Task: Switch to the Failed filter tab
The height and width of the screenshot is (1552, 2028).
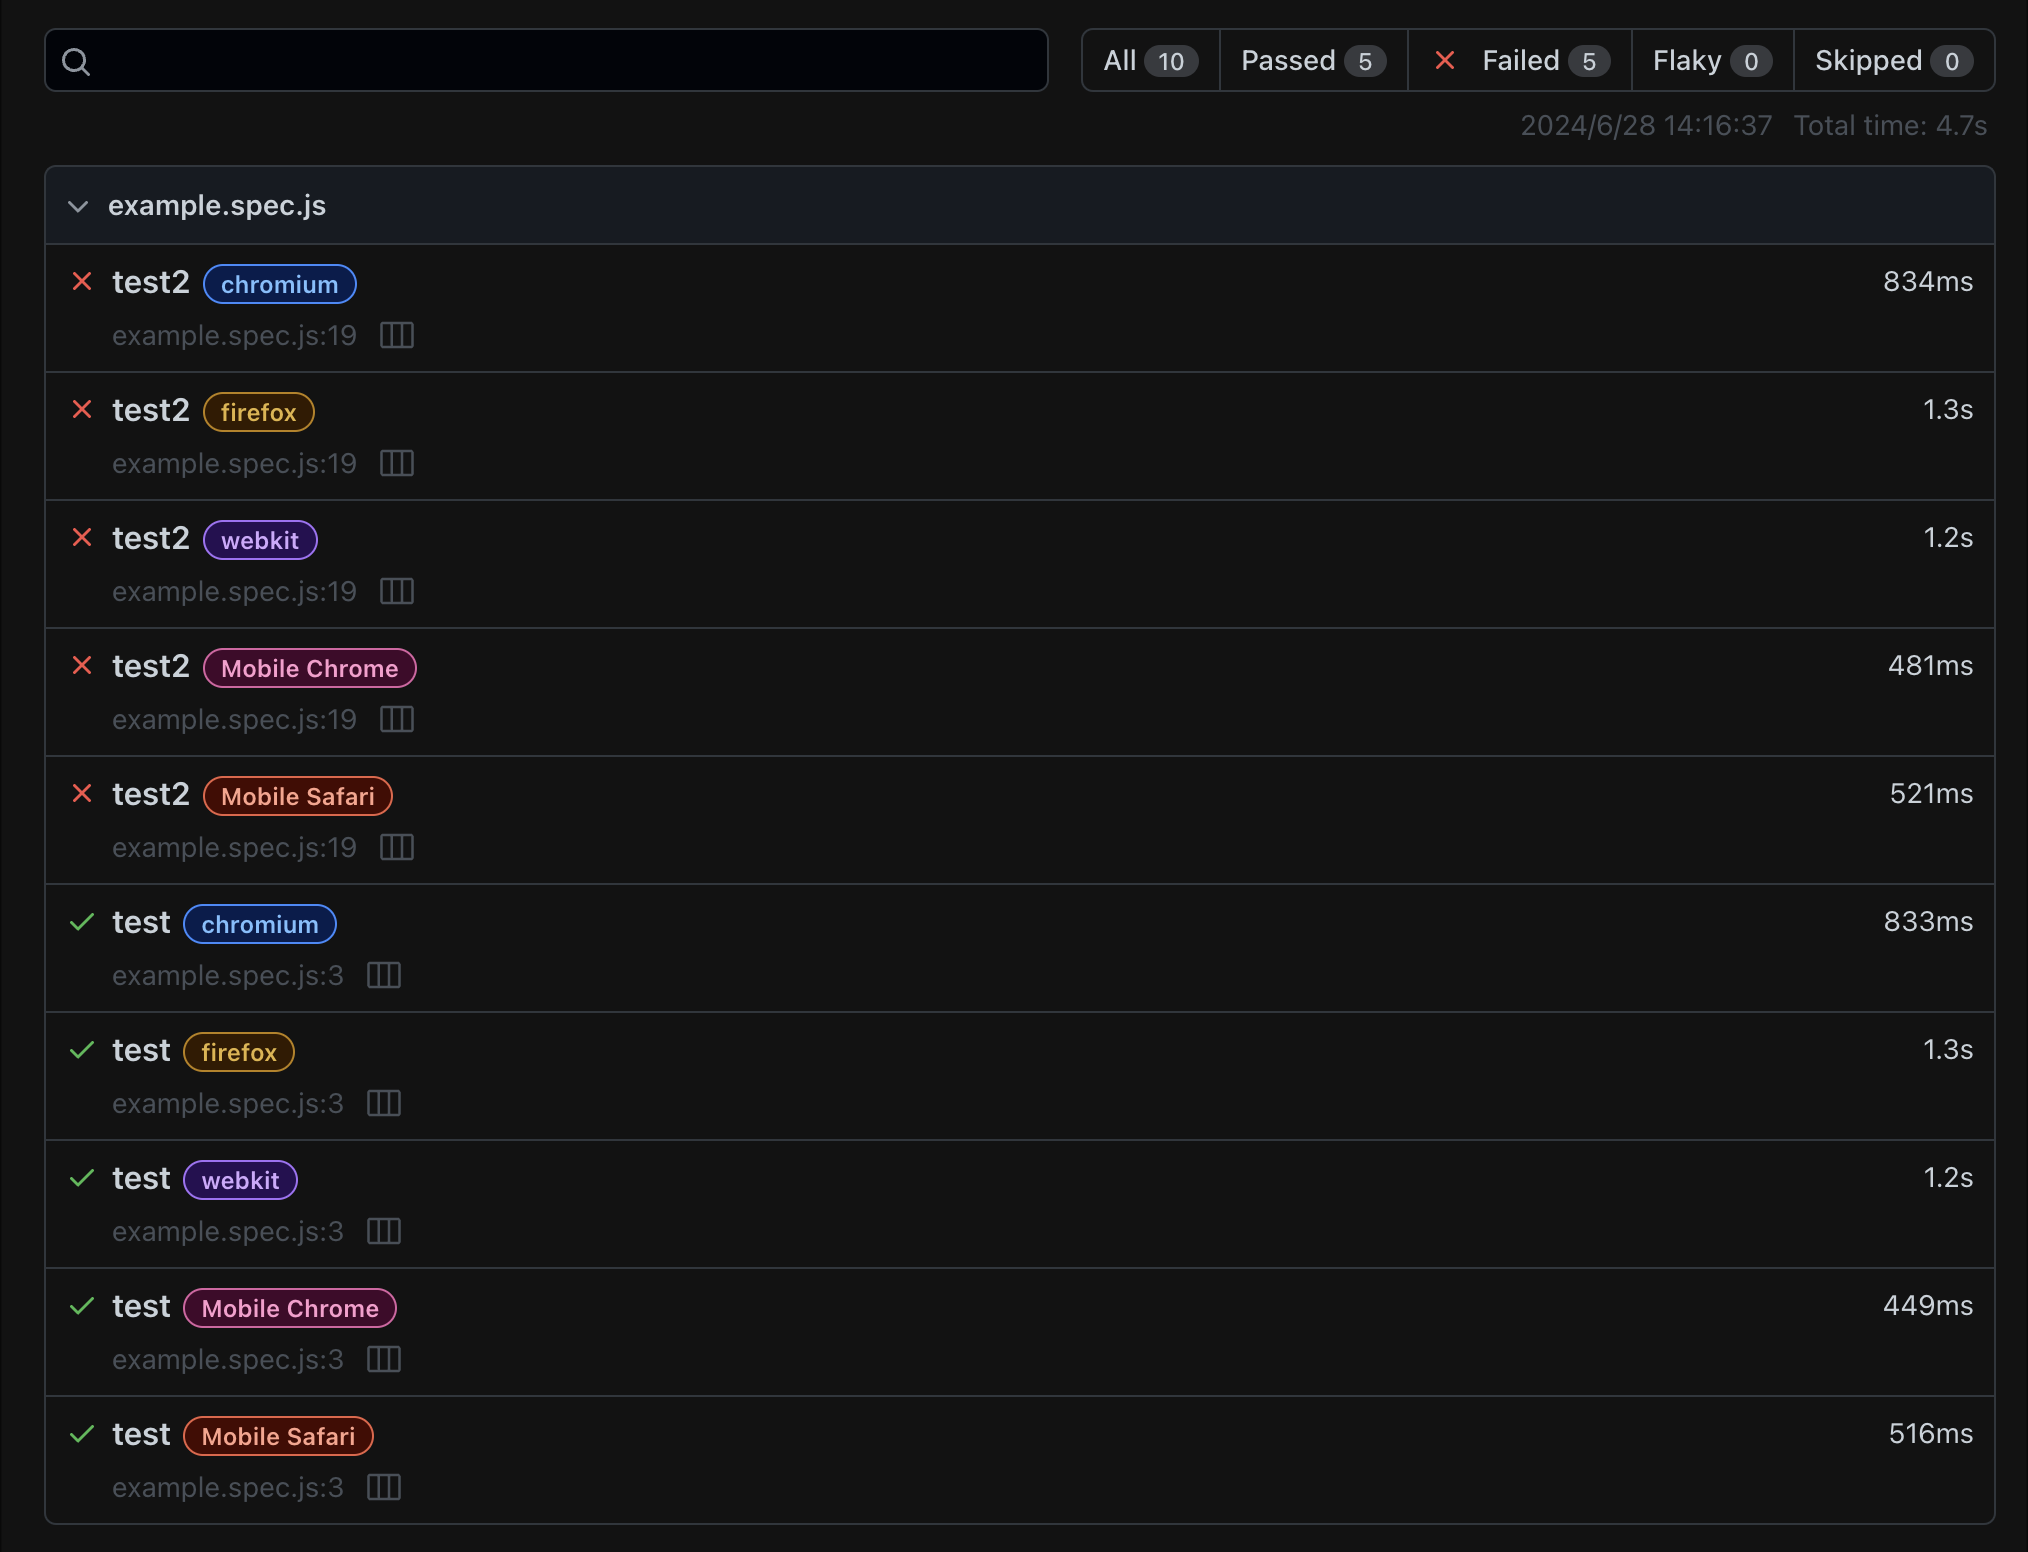Action: (1519, 60)
